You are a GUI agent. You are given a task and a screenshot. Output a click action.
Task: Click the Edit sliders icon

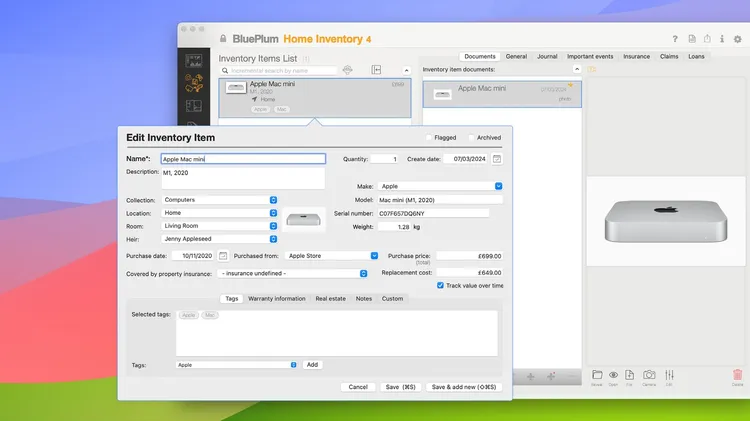point(669,375)
